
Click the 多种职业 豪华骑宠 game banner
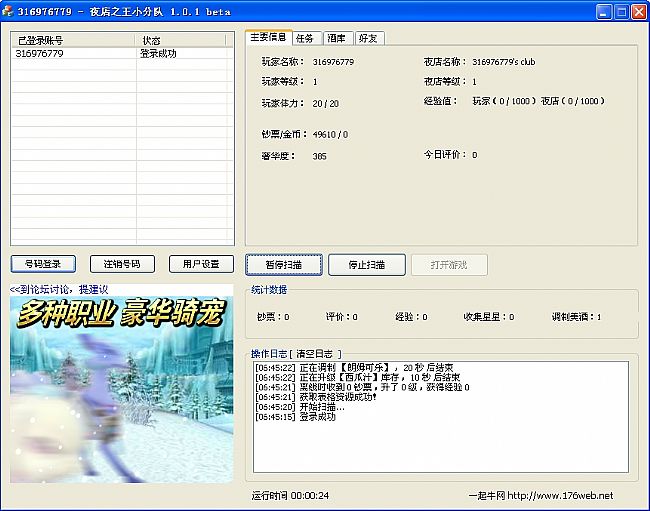pyautogui.click(x=122, y=390)
